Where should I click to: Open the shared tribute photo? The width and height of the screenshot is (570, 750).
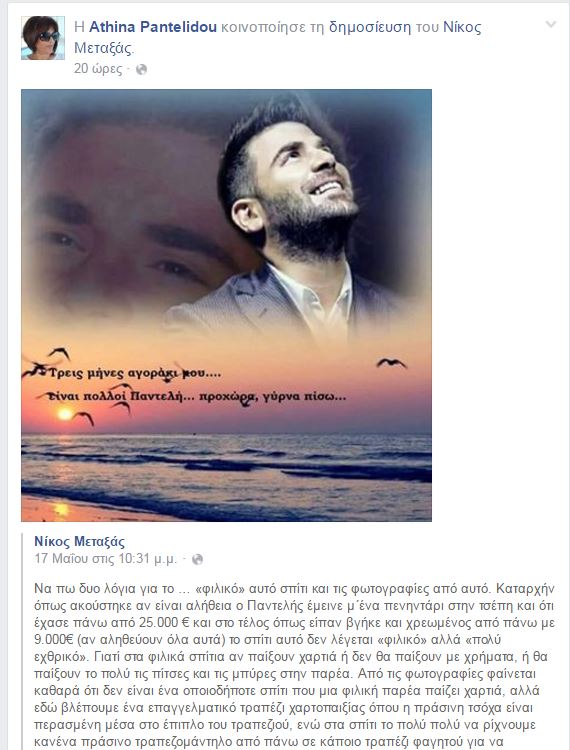[x=226, y=305]
